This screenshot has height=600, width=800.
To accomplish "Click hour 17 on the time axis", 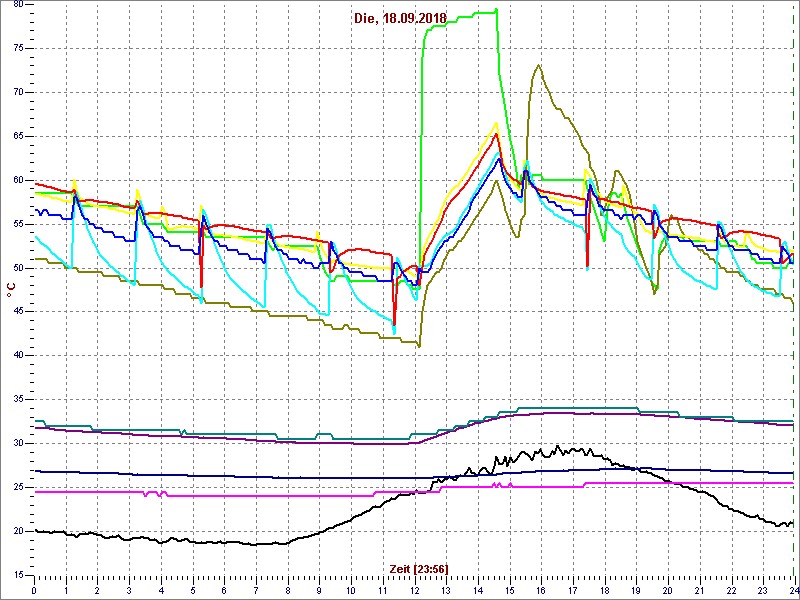I will (x=572, y=591).
